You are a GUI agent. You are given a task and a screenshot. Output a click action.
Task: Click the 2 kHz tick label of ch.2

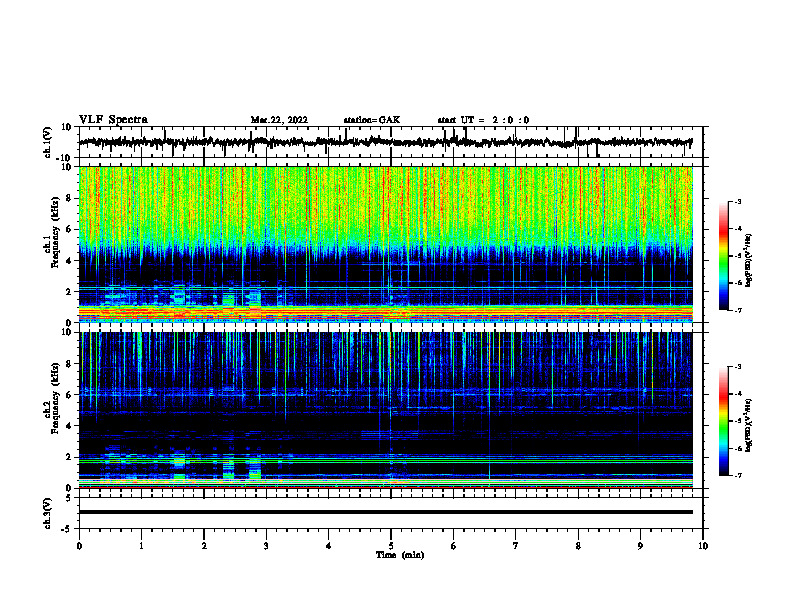[x=69, y=457]
